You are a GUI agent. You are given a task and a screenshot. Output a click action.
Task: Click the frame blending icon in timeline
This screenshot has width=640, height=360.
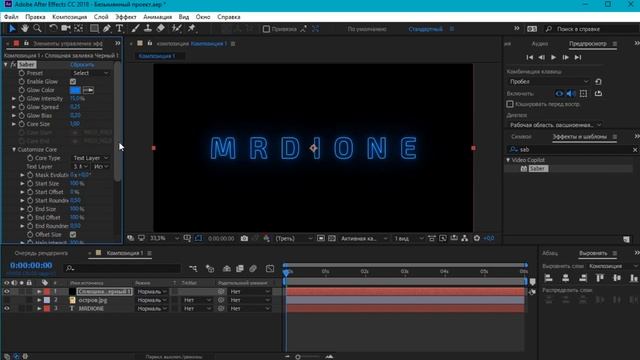240,269
